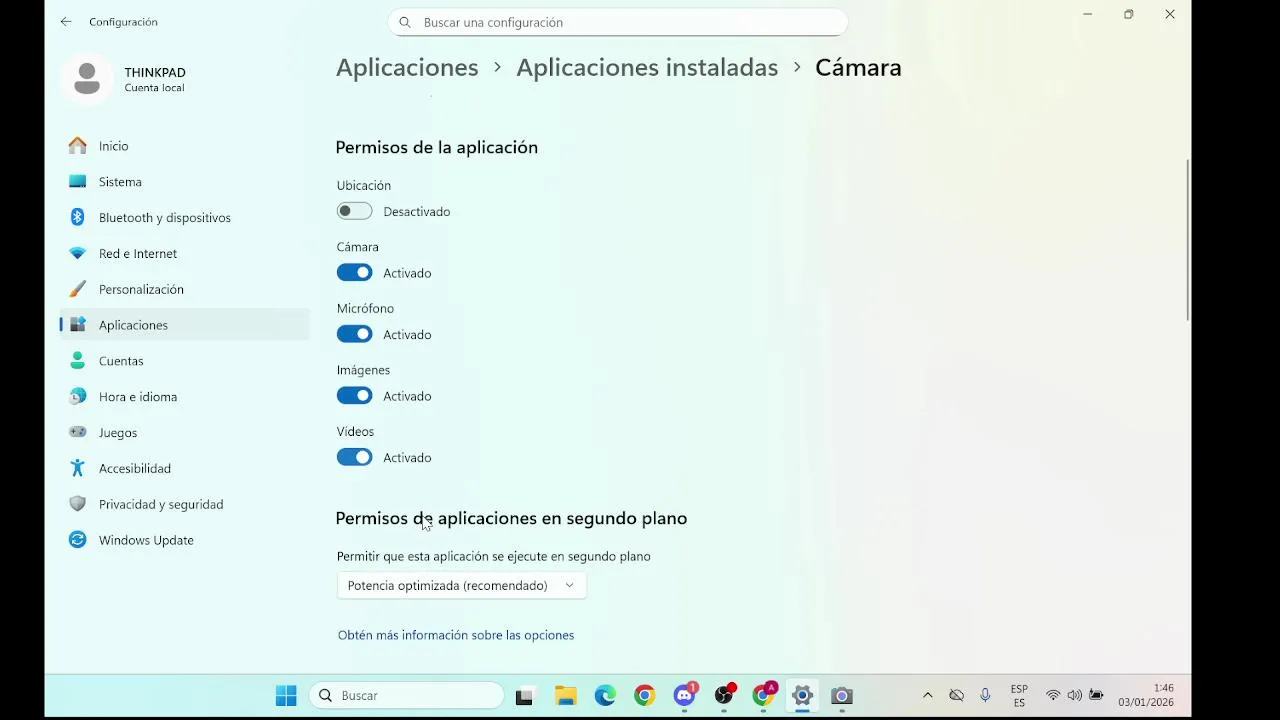Click the Buscar una configuración field

click(618, 22)
